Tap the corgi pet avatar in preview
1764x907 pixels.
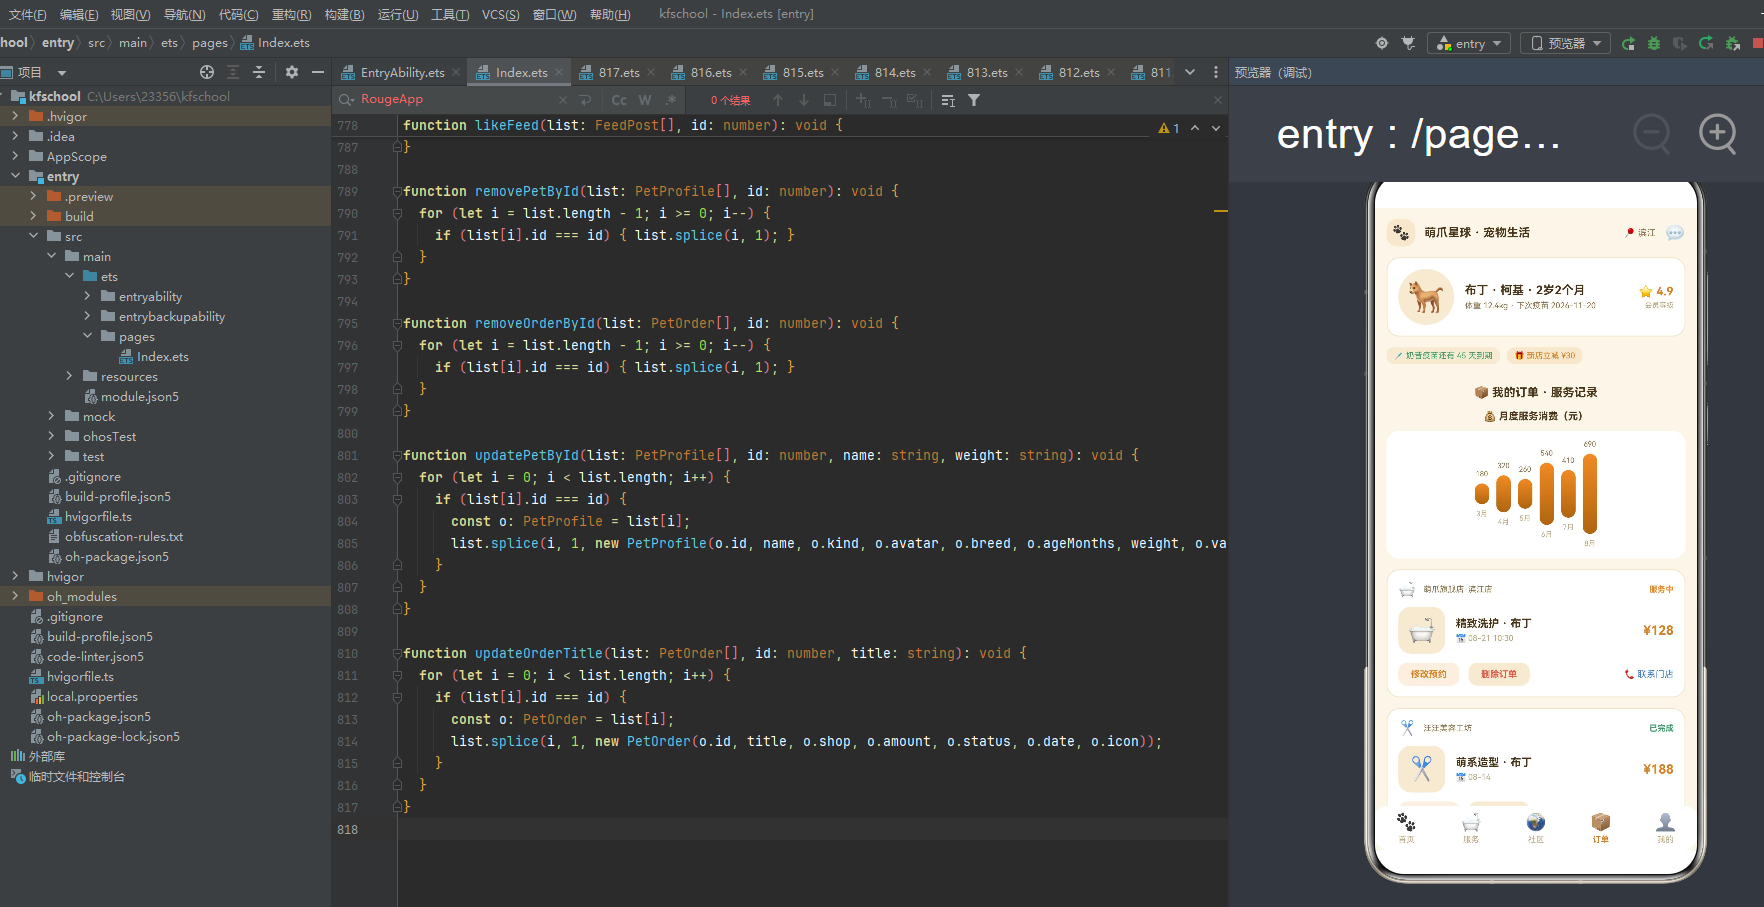(1425, 297)
